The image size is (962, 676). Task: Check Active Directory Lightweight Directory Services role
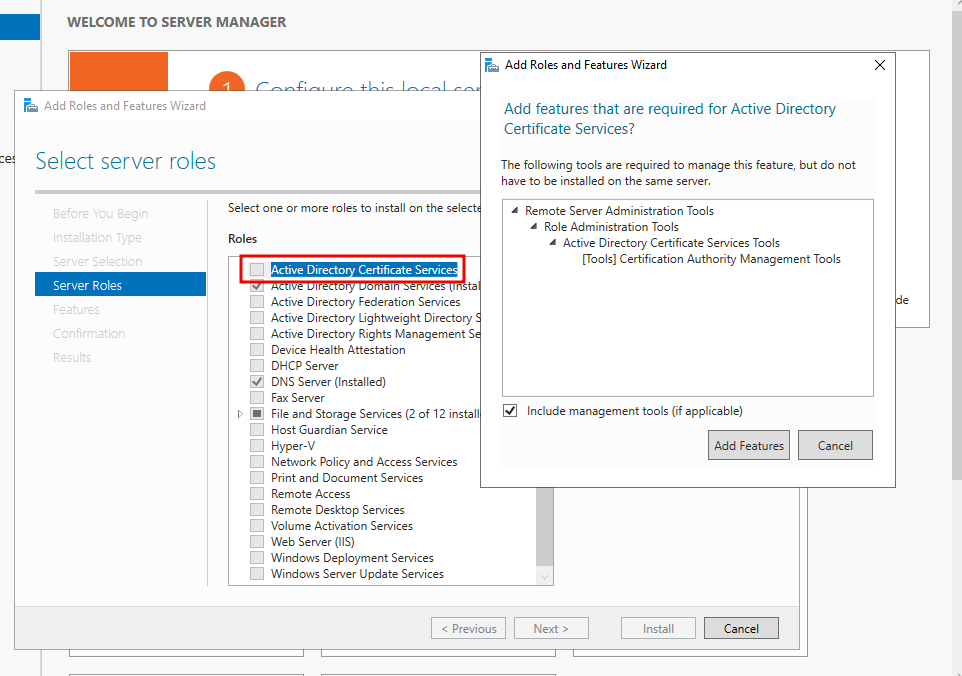257,318
